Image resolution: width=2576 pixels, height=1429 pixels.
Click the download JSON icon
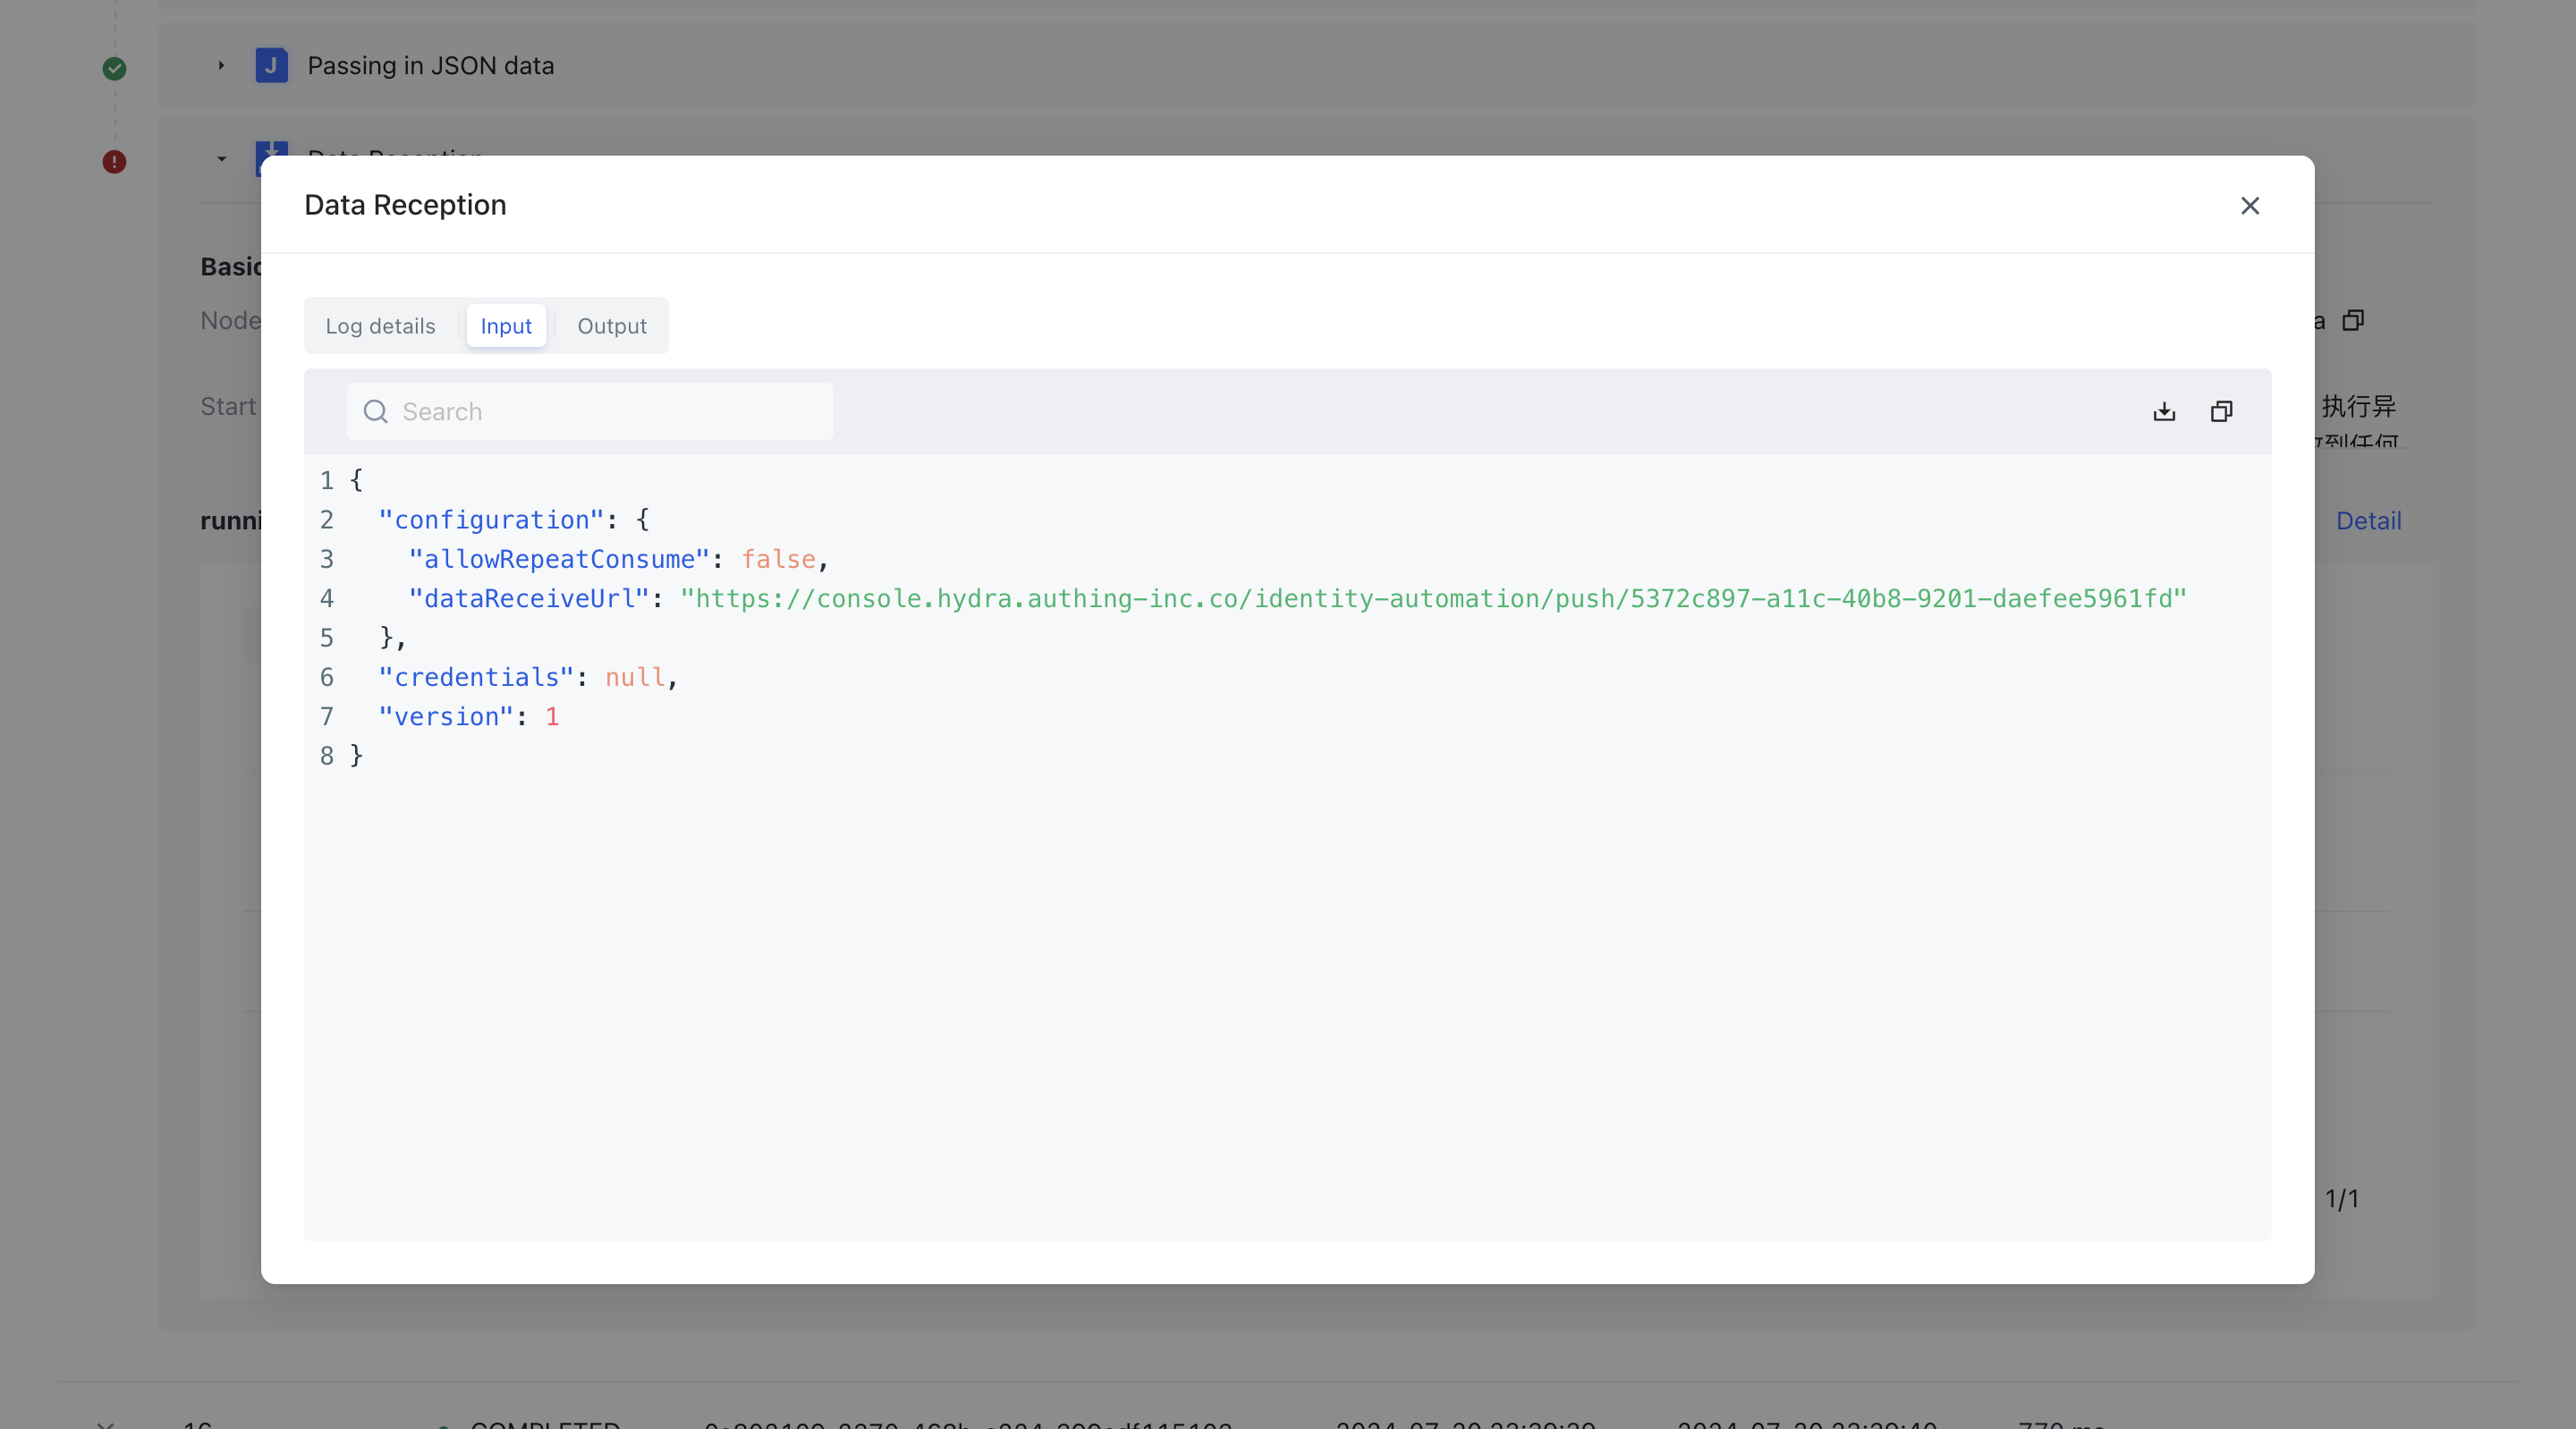click(x=2164, y=412)
